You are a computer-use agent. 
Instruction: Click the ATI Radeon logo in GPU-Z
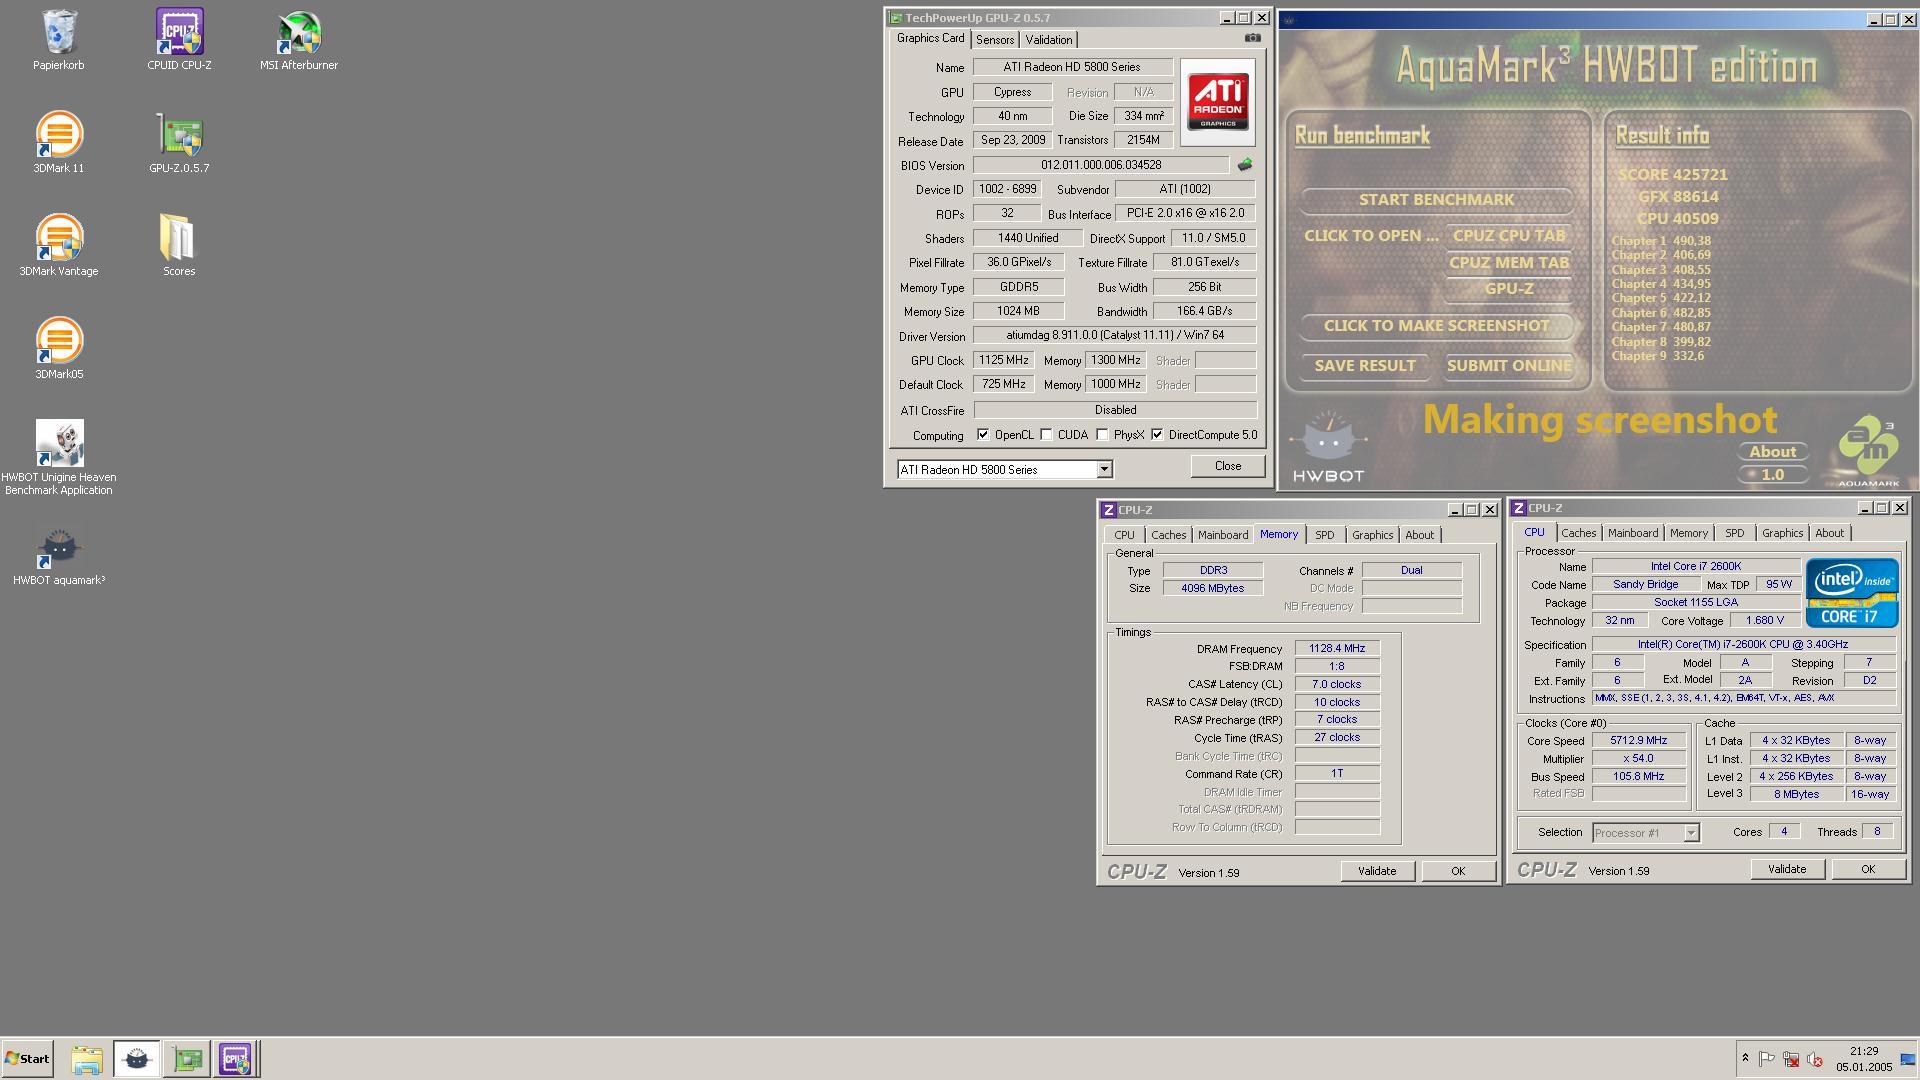1217,102
